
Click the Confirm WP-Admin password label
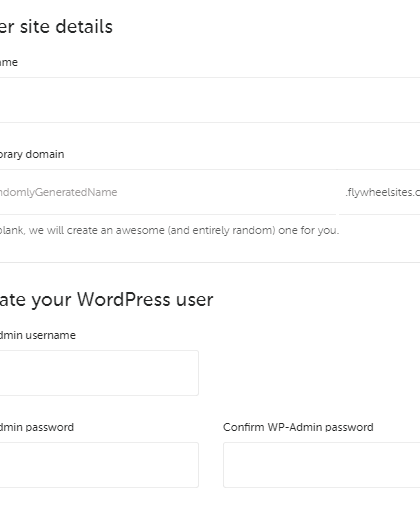[298, 427]
